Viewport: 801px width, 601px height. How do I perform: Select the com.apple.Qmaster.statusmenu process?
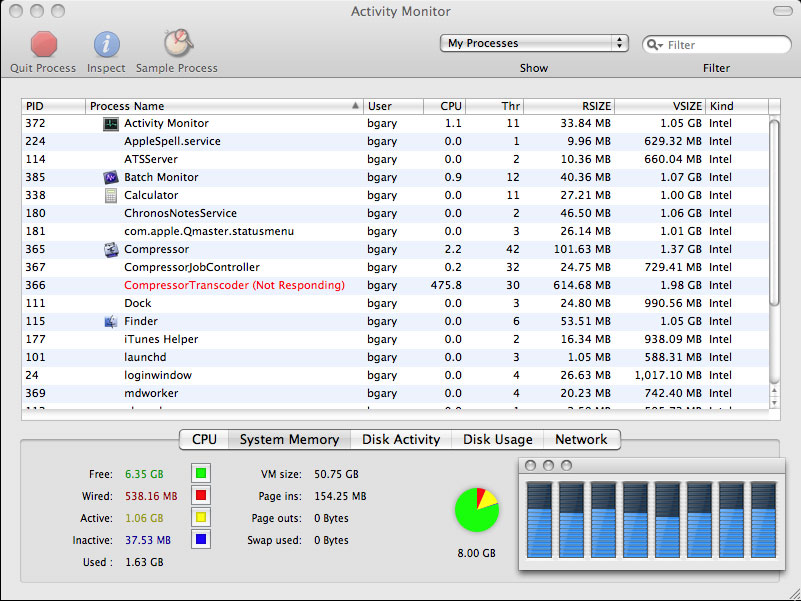pyautogui.click(x=395, y=232)
